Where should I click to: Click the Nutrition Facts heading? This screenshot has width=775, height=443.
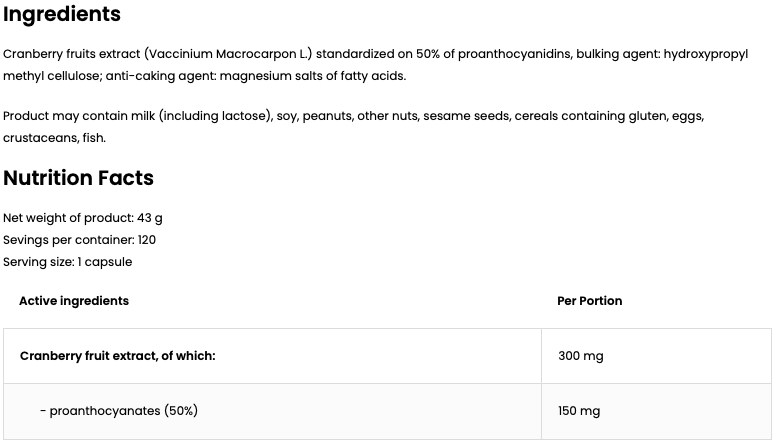click(x=78, y=178)
